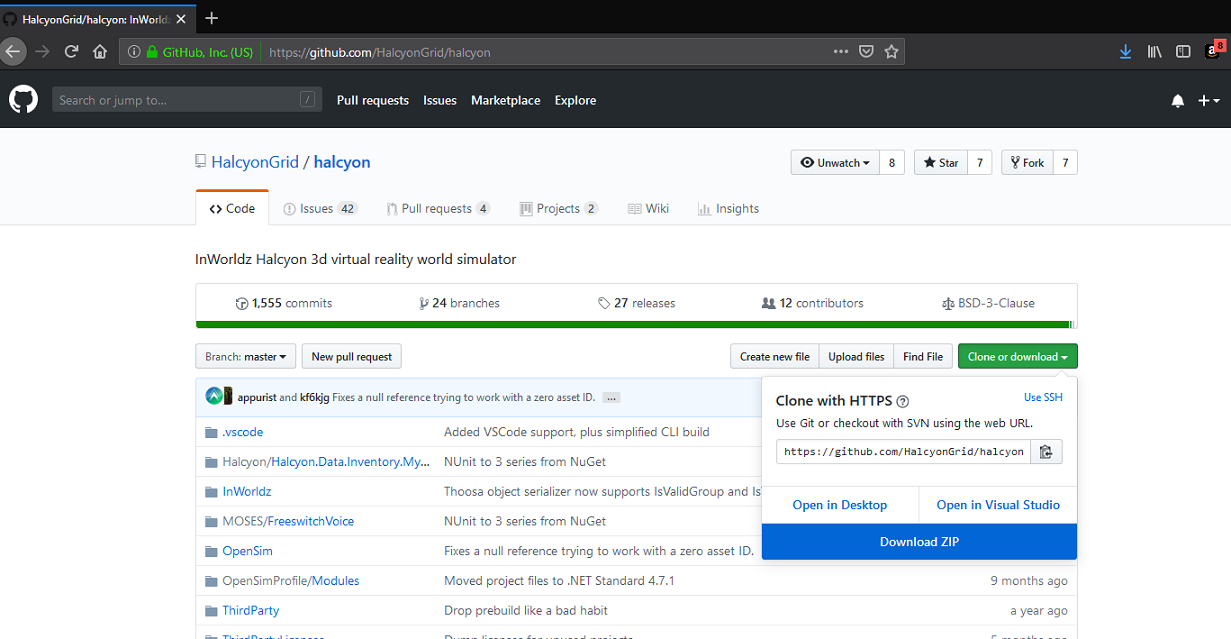Open the HalcyonGrid owner link
This screenshot has width=1231, height=639.
pyautogui.click(x=255, y=162)
